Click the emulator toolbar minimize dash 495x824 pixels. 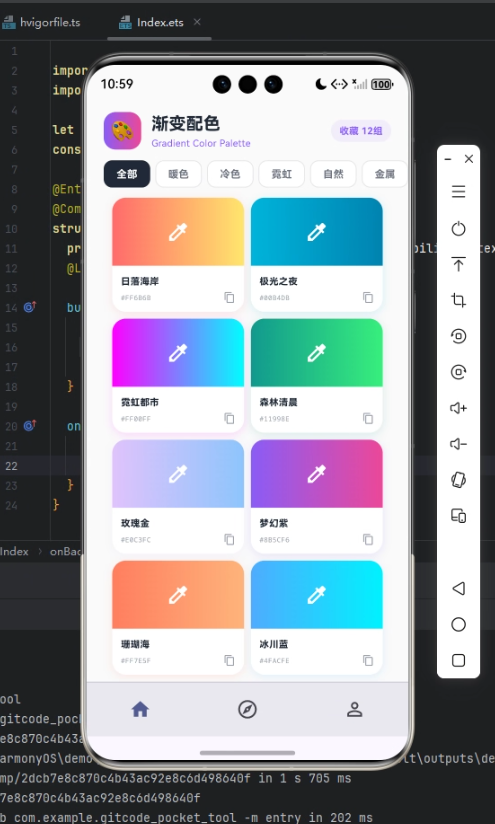pos(448,159)
